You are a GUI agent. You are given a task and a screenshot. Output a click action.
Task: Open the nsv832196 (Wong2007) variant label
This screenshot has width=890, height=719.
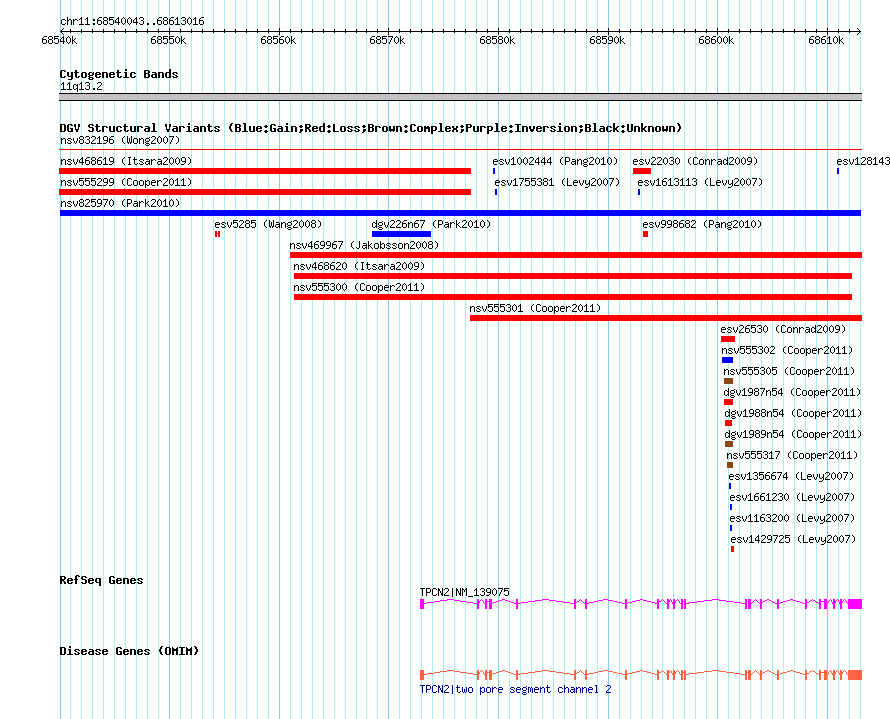(120, 140)
